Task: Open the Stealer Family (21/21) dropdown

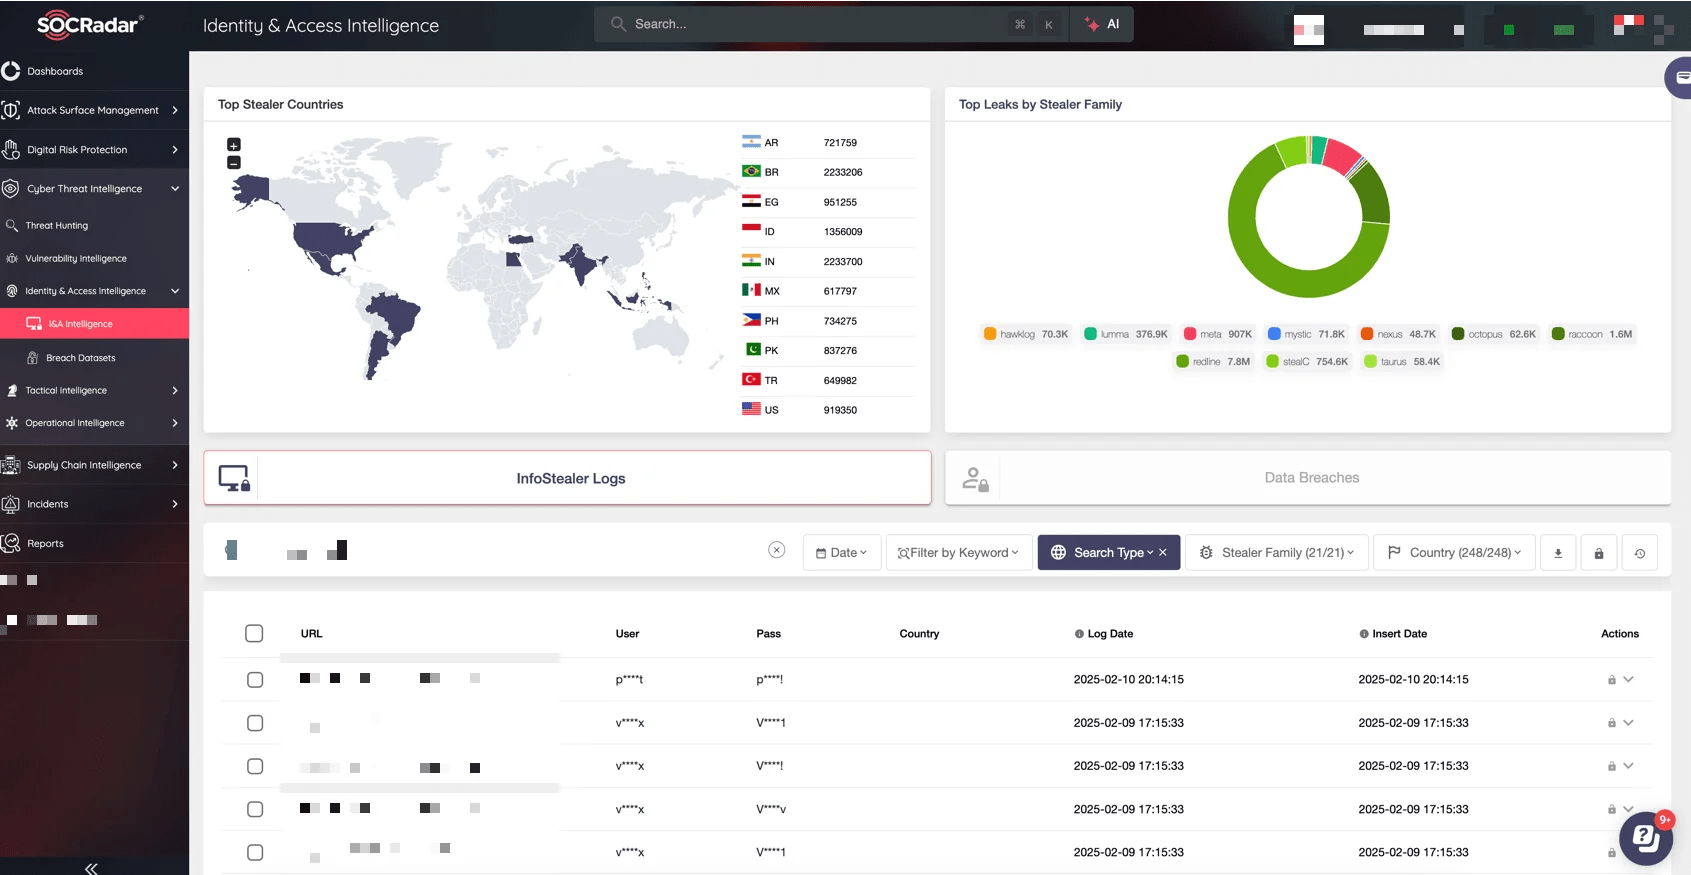Action: (1277, 553)
